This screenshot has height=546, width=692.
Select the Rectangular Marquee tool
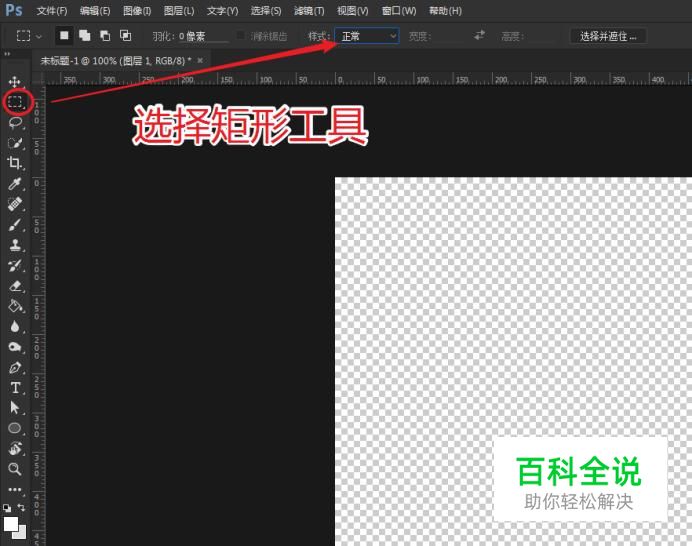15,102
